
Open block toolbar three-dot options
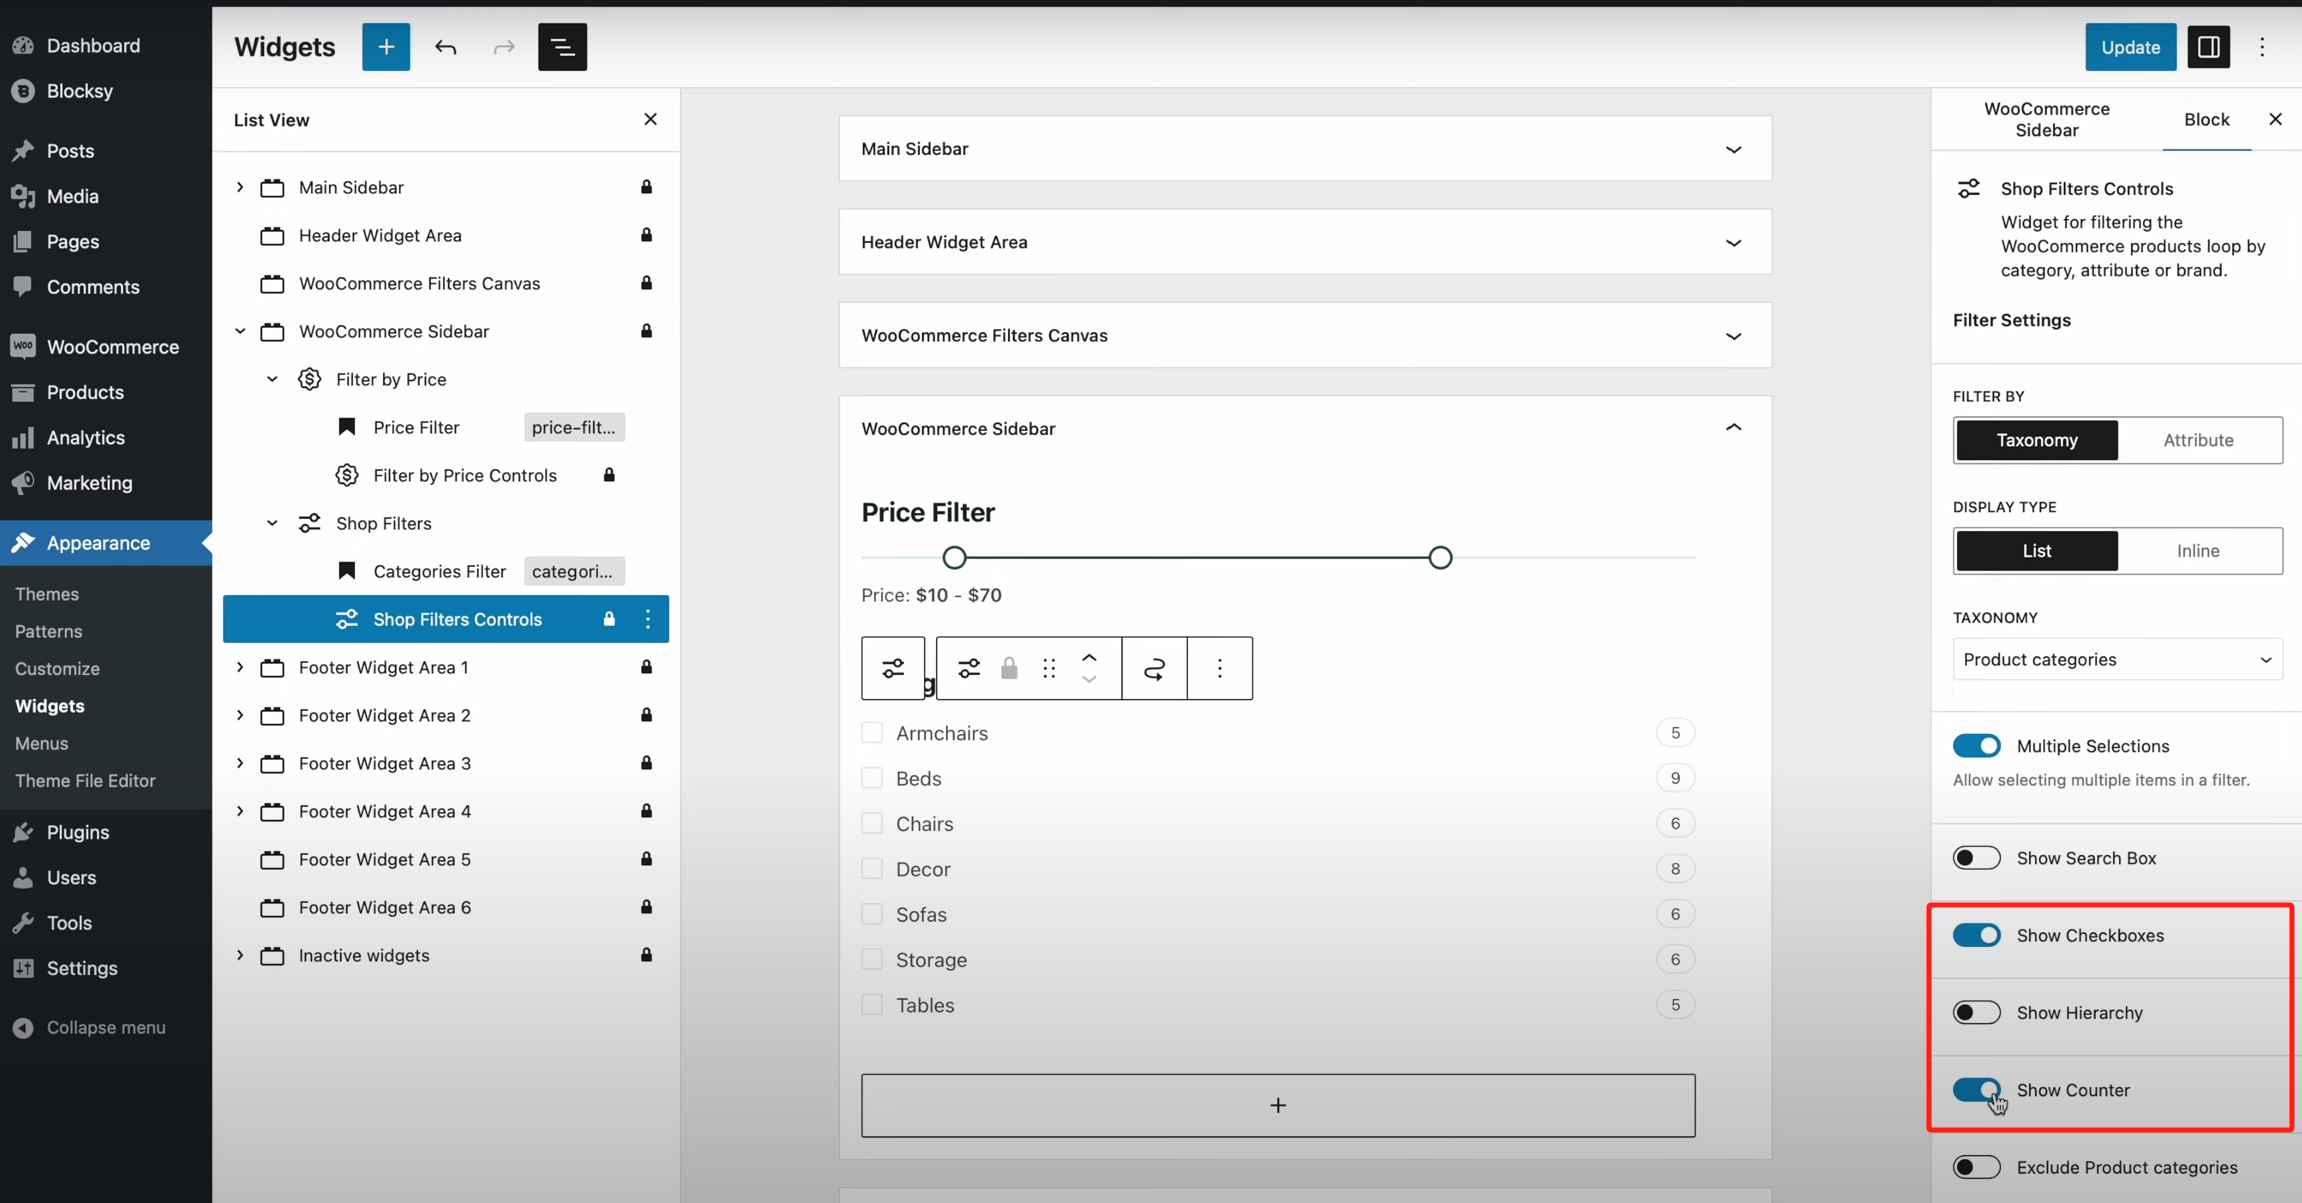click(1219, 668)
